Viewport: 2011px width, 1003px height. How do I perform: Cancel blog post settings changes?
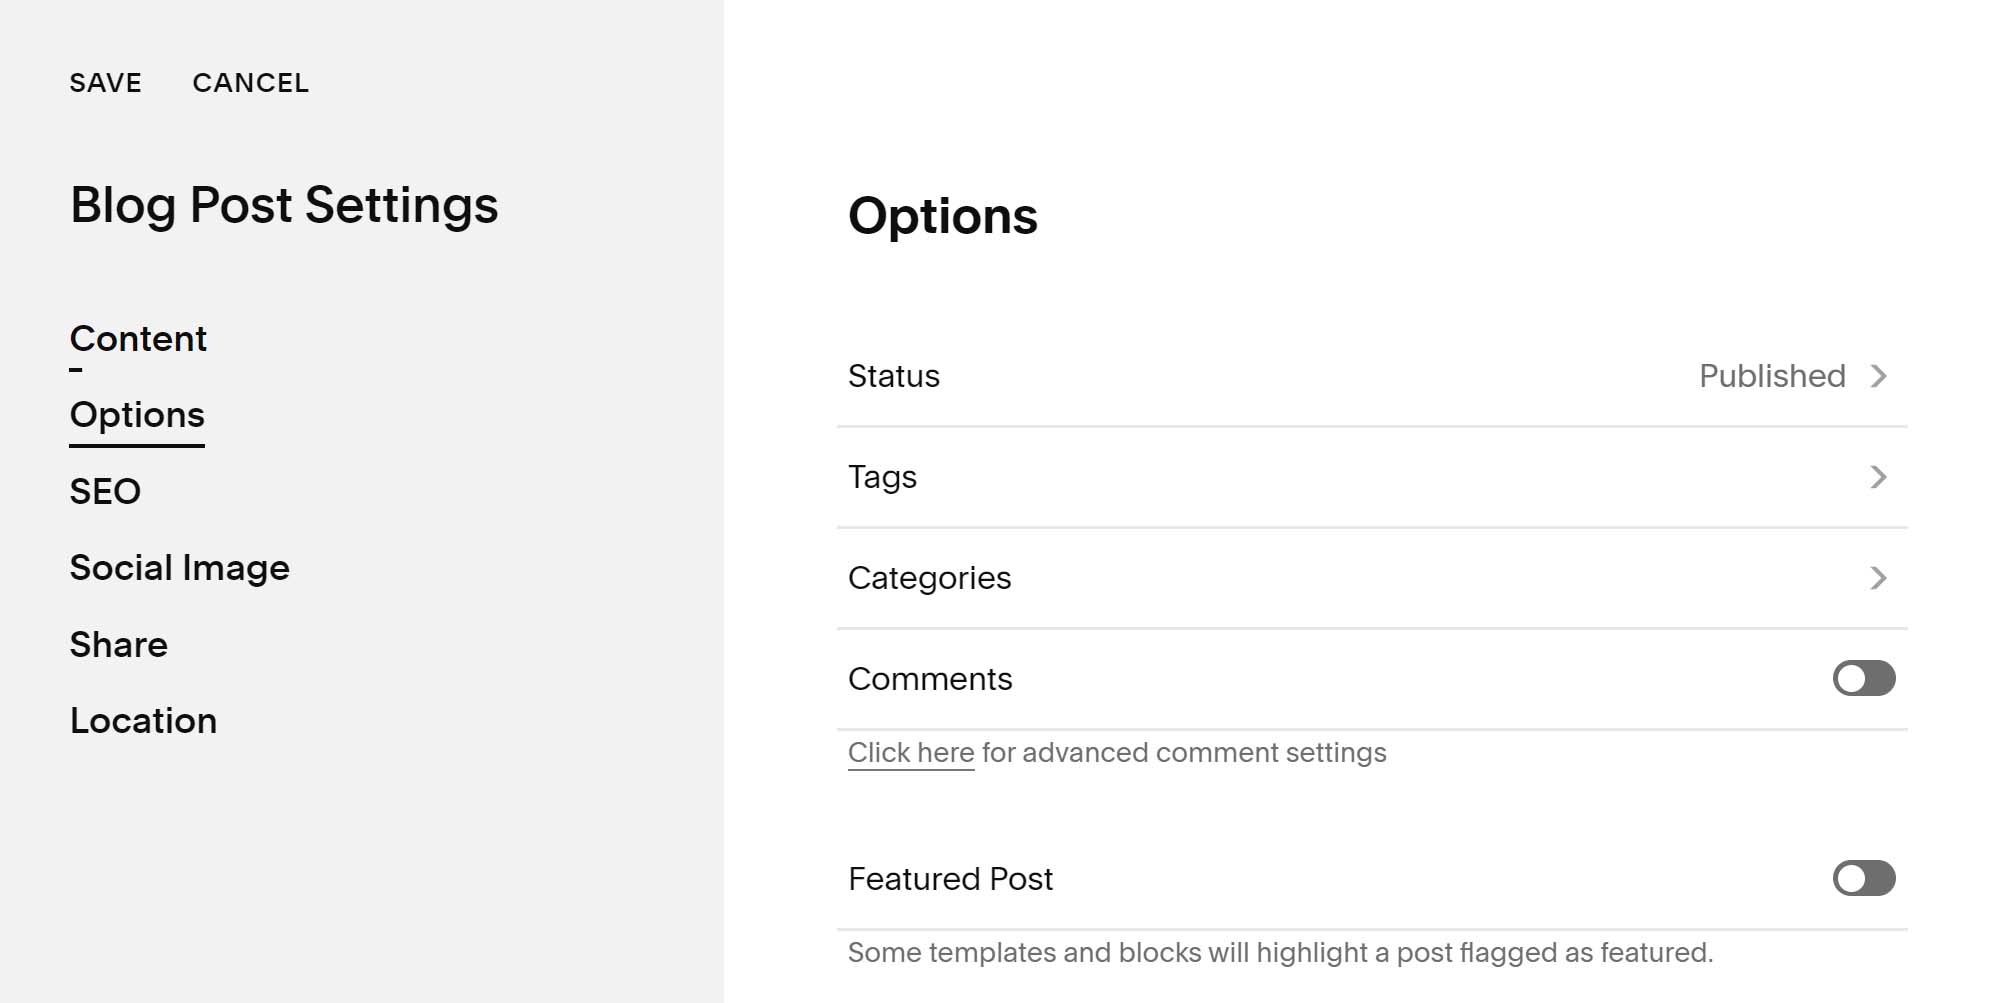point(251,83)
